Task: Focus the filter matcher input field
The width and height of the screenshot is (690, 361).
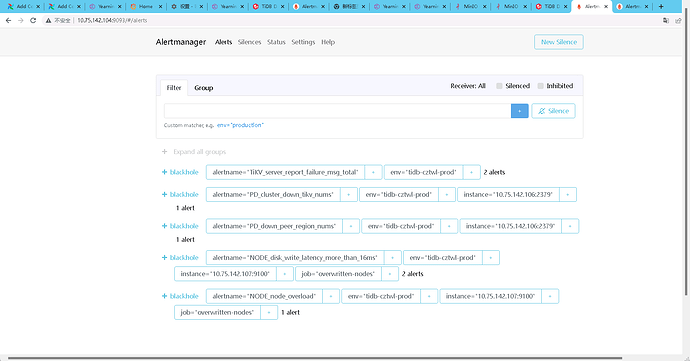Action: click(338, 111)
